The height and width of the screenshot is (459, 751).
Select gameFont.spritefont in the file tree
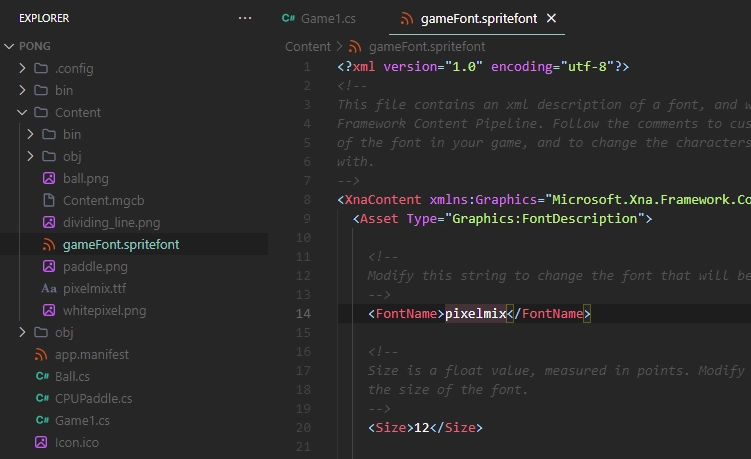click(x=121, y=244)
